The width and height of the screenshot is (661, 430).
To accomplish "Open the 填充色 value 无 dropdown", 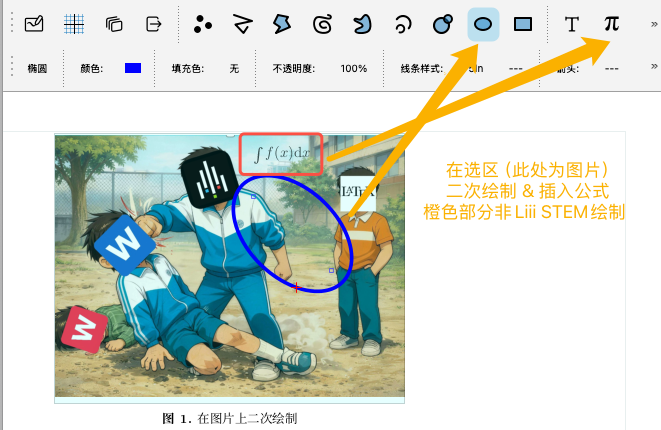I will point(234,68).
